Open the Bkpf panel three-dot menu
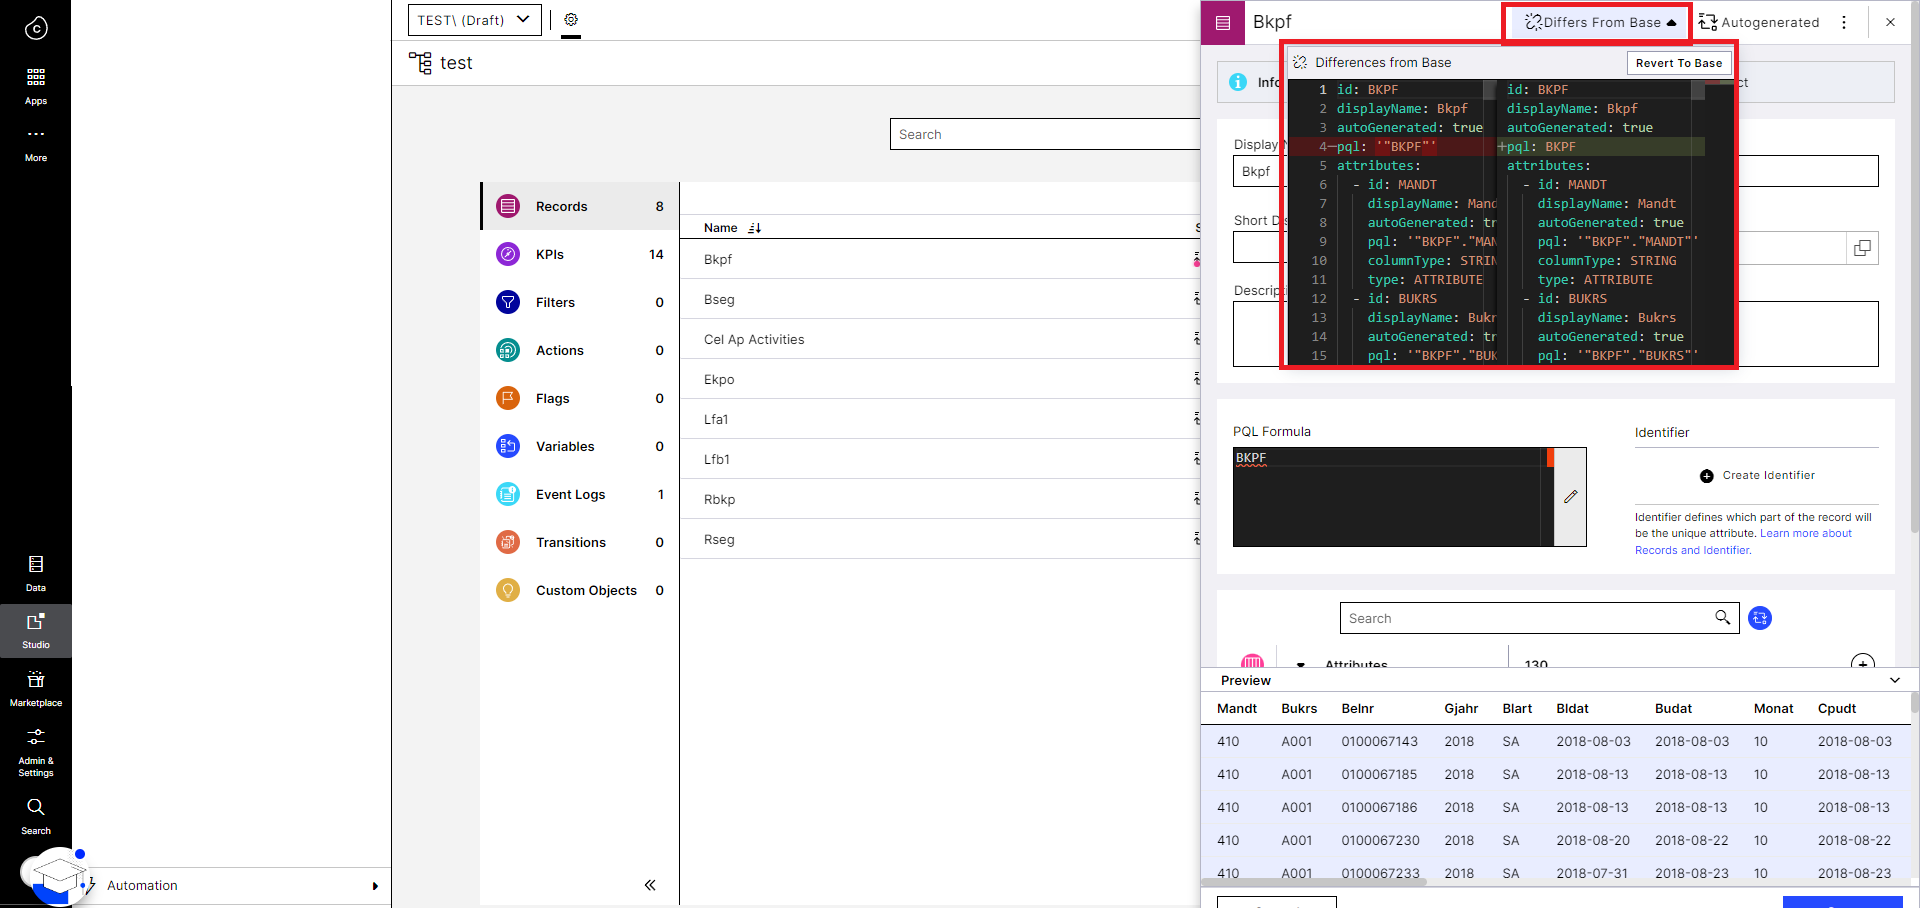1920x908 pixels. [x=1844, y=22]
